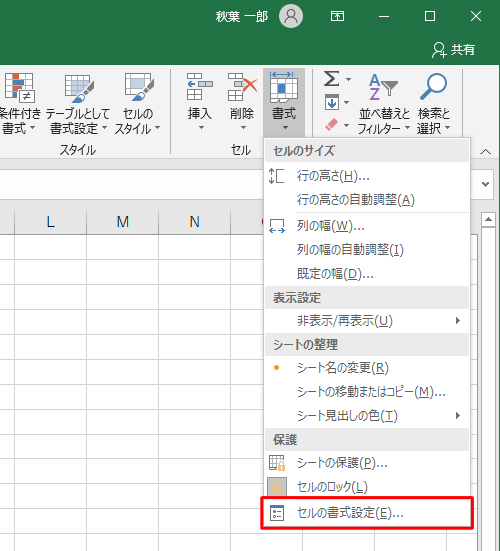The width and height of the screenshot is (500, 551).
Task: Click the format cells dialog icon
Action: coord(277,513)
